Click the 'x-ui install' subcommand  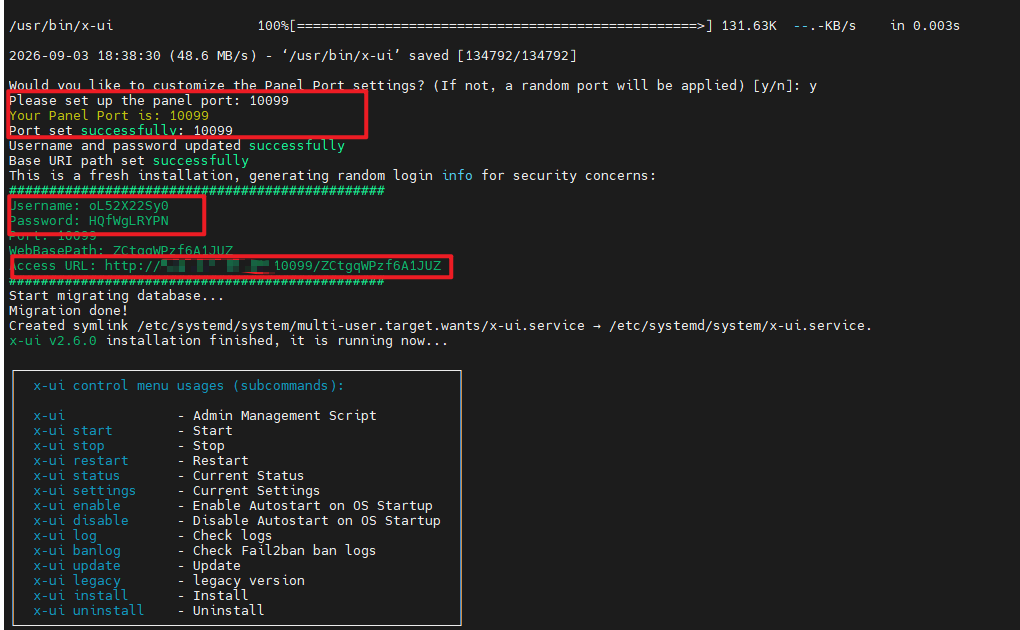[x=81, y=596]
